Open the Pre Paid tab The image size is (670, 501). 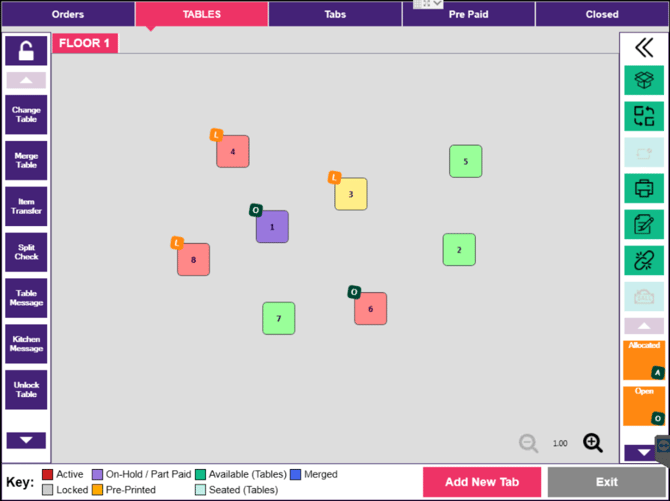[468, 14]
